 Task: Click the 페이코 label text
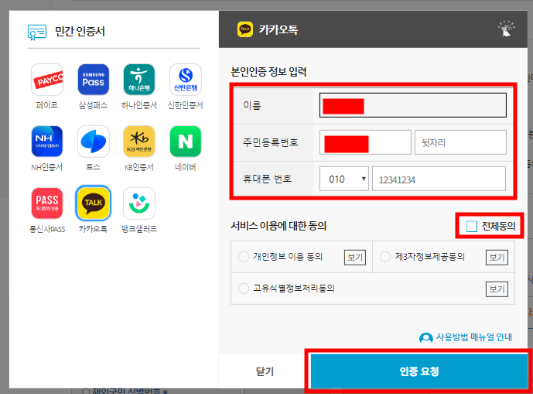point(47,105)
